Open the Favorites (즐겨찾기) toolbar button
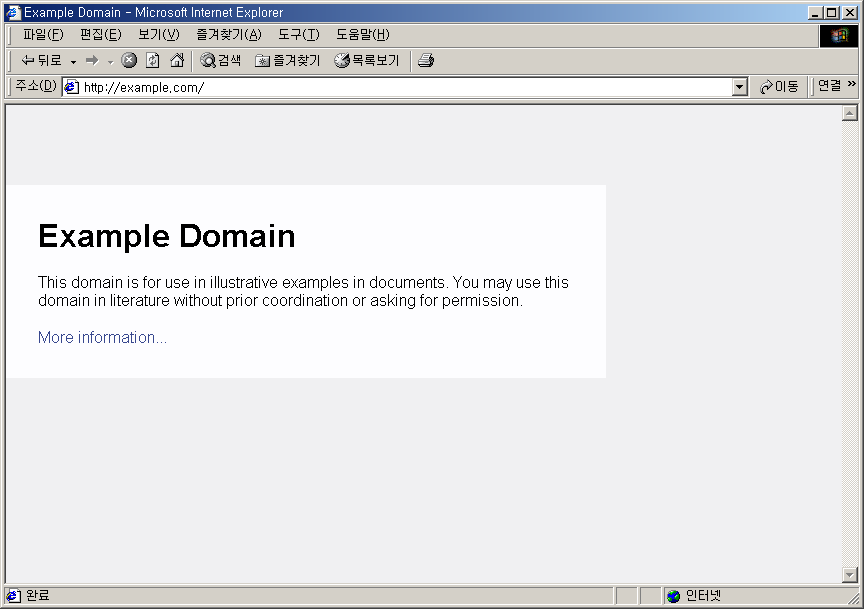Image resolution: width=864 pixels, height=609 pixels. click(288, 60)
